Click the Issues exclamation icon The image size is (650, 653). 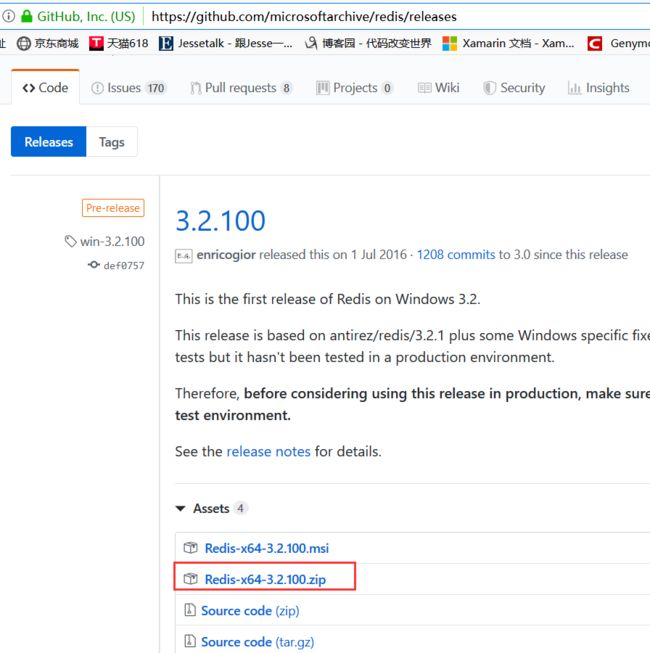tap(97, 88)
